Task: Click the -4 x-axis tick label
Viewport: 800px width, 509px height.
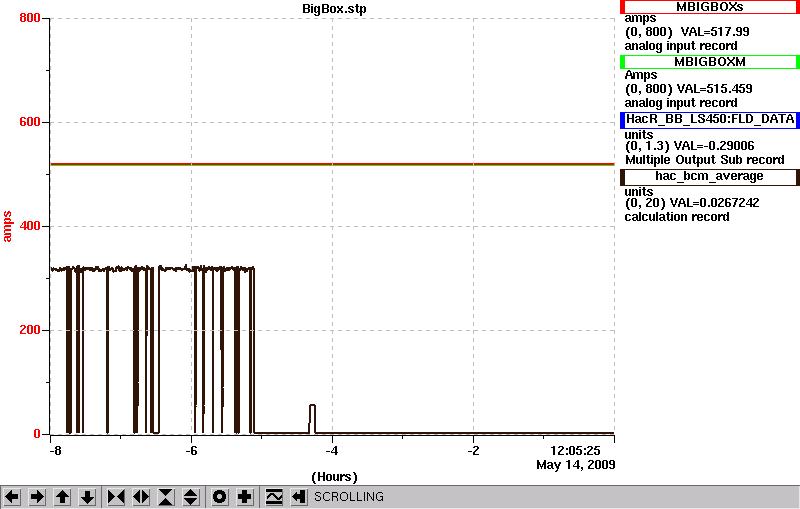Action: tap(332, 451)
